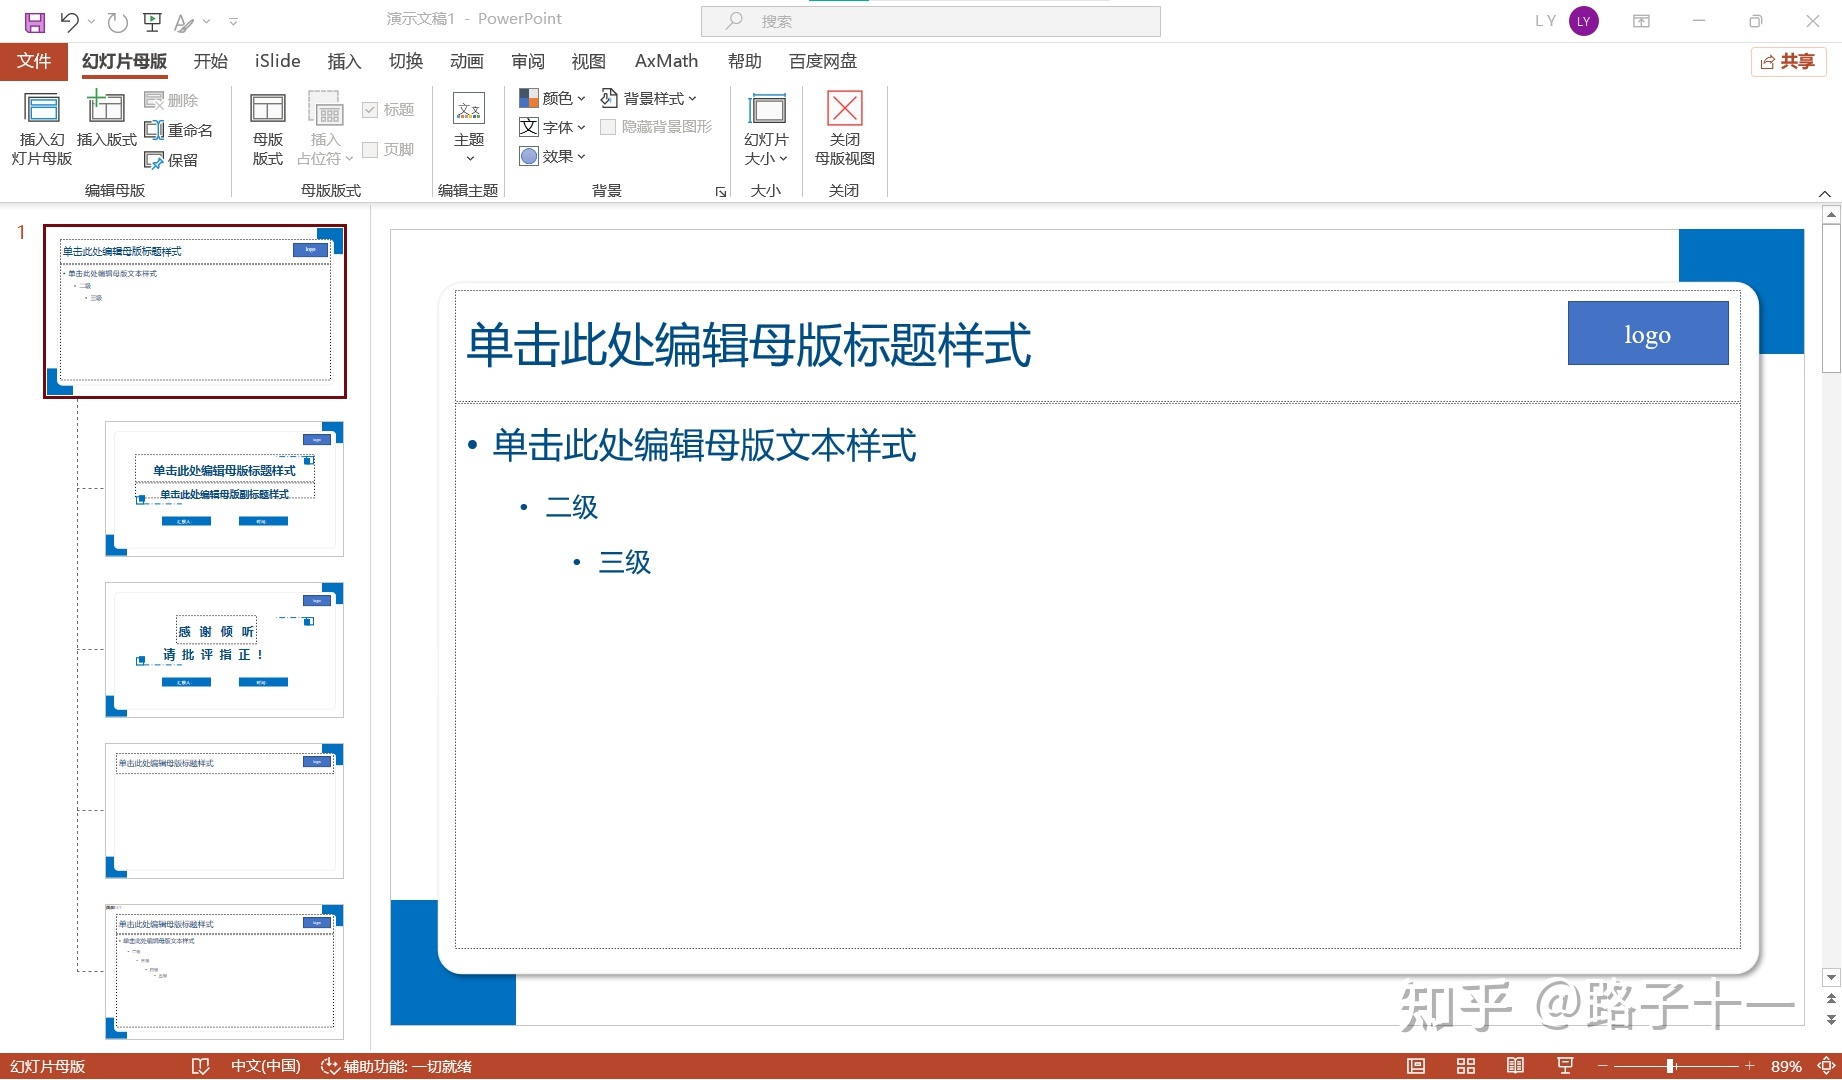Open Master Layout (母版版式) icon
The image size is (1842, 1080).
[x=268, y=129]
